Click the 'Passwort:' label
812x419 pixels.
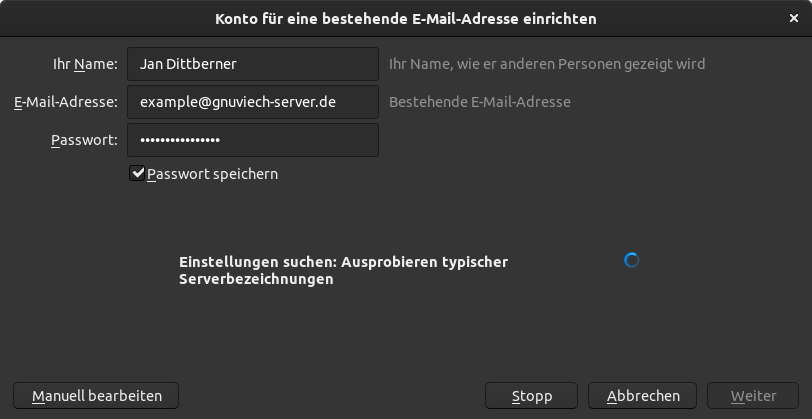click(84, 140)
